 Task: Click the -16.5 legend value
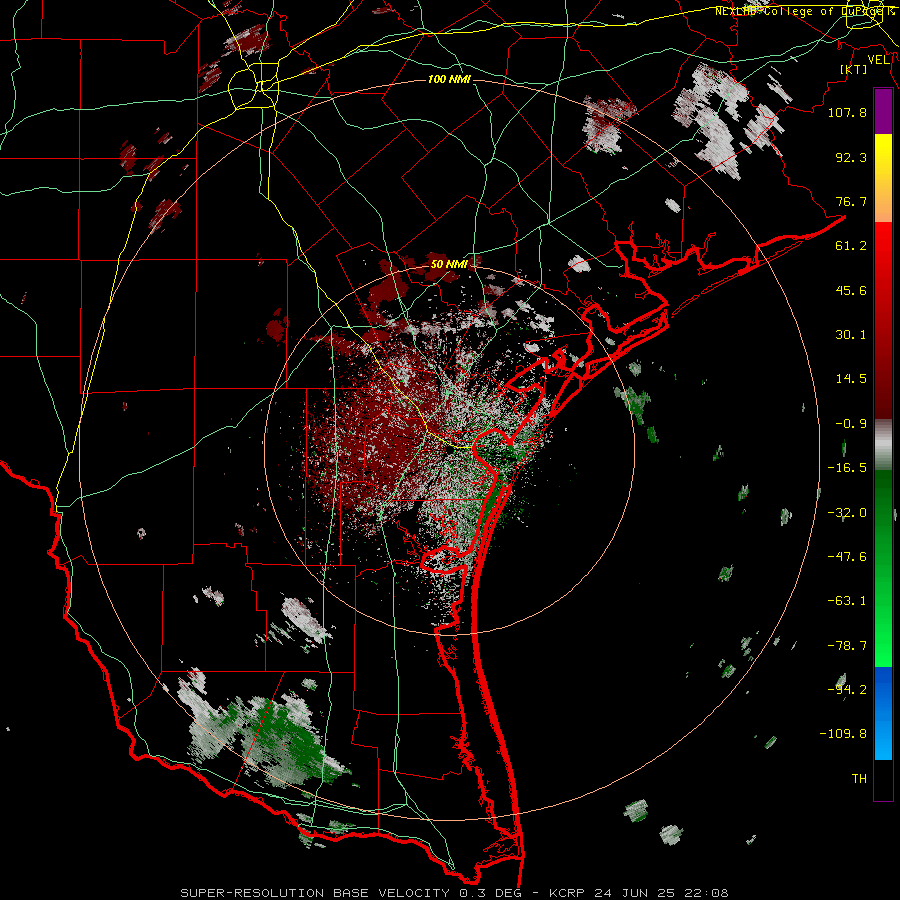click(847, 468)
